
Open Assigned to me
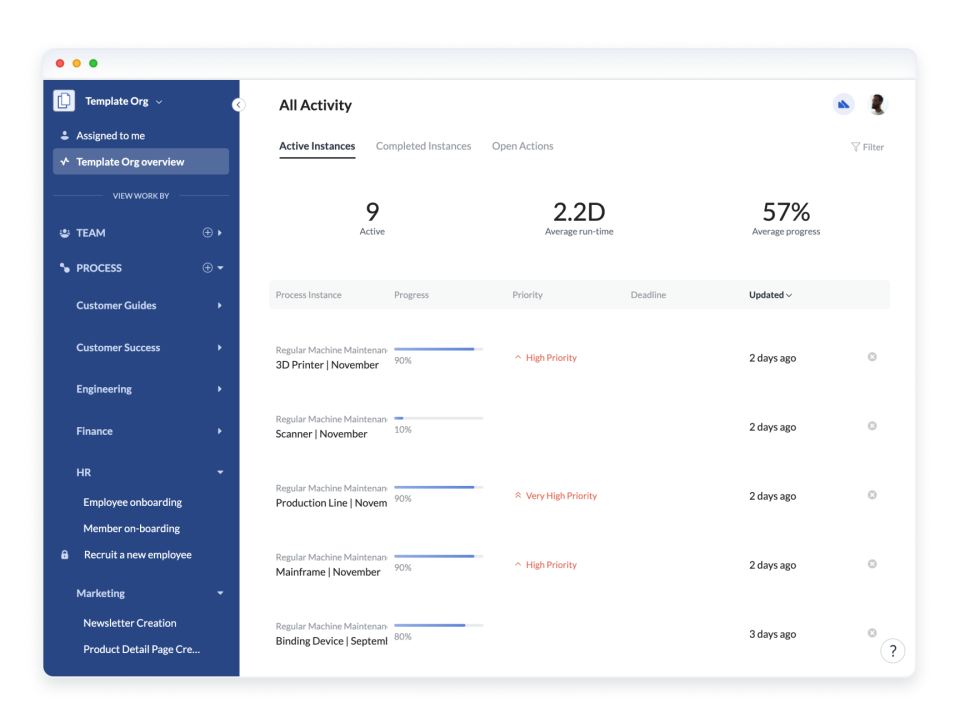[110, 135]
